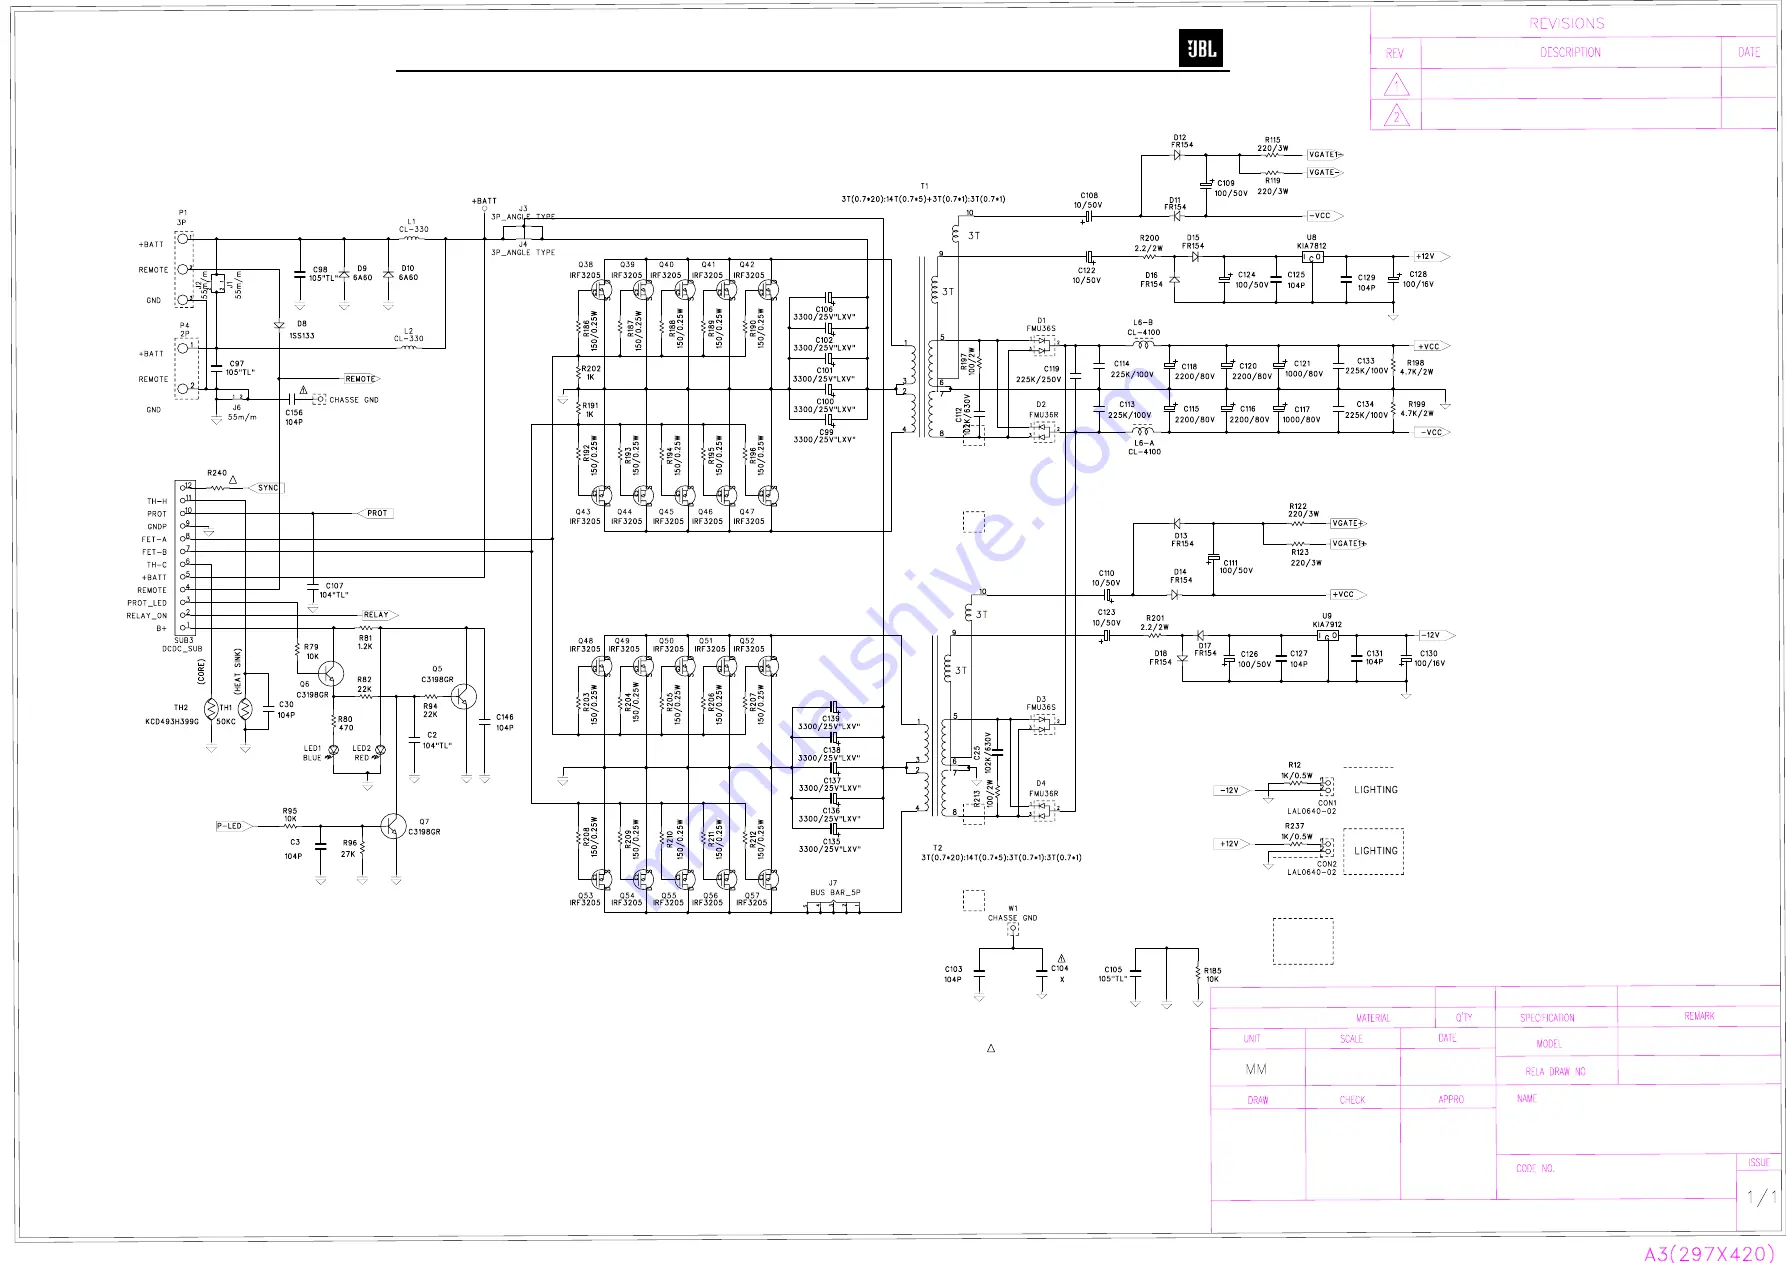Image resolution: width=1786 pixels, height=1263 pixels.
Task: Click the Q7 C3198GR transistor symbol
Action: [x=393, y=827]
